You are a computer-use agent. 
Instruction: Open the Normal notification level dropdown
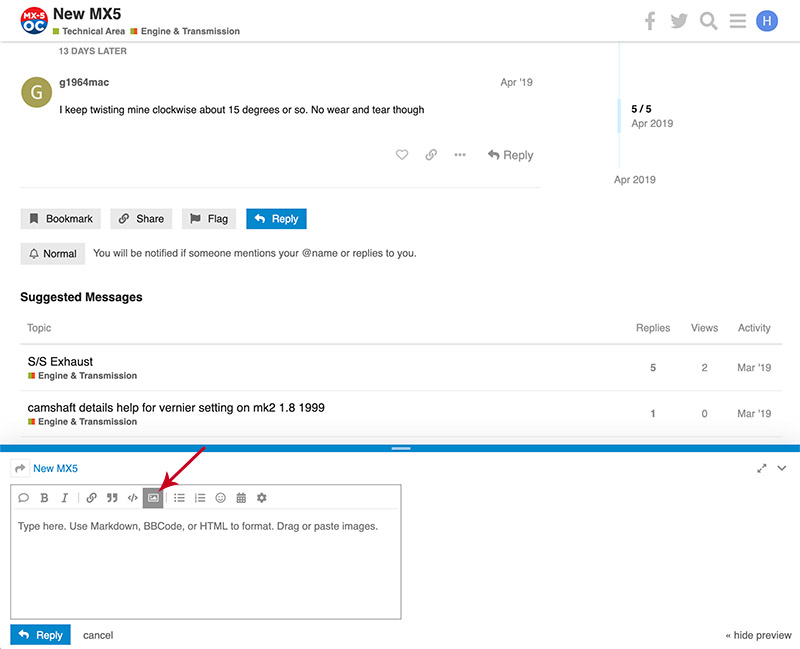pos(53,254)
